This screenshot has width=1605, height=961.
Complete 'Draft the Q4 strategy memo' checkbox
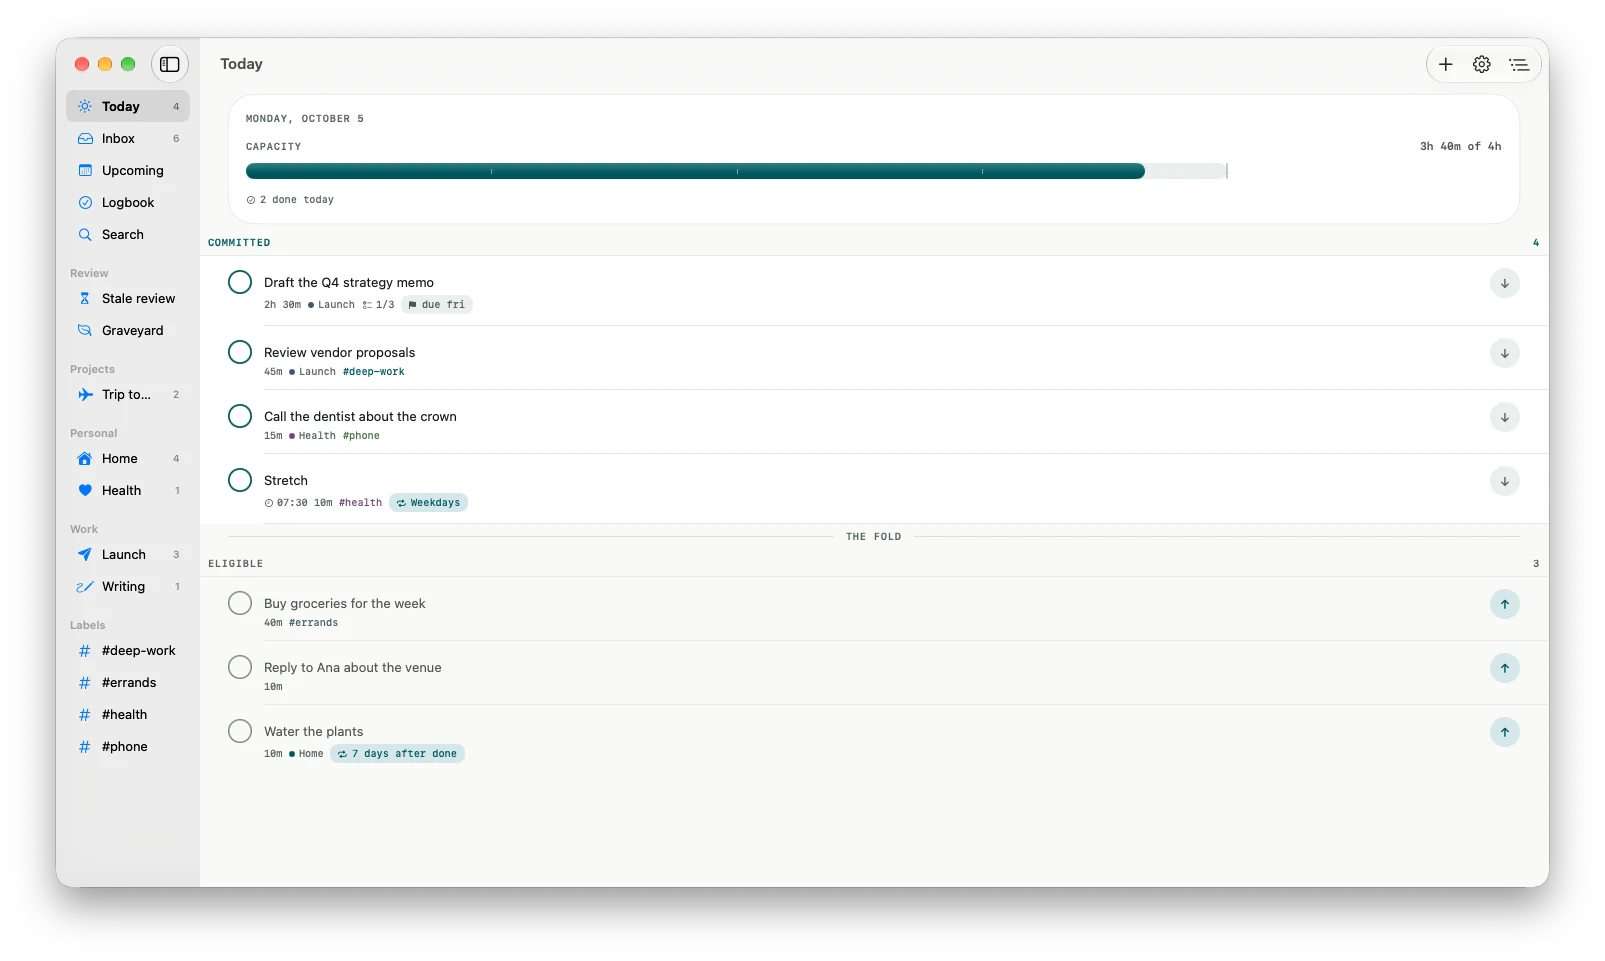tap(240, 282)
